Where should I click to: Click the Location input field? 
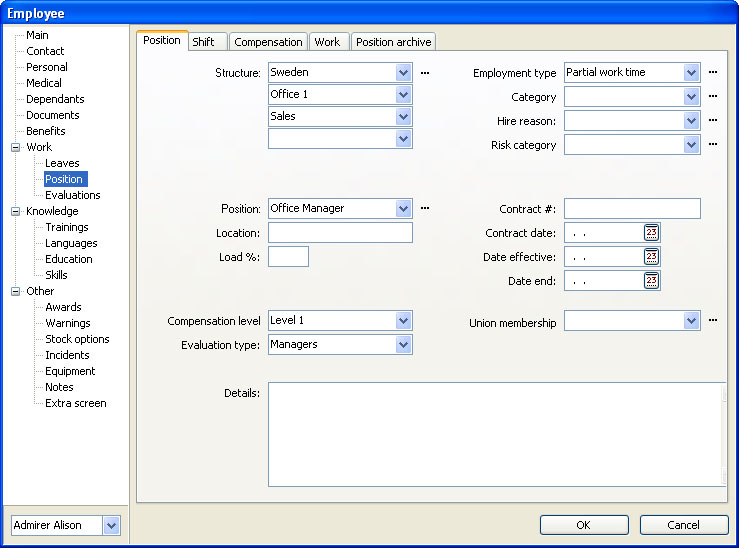tap(340, 233)
